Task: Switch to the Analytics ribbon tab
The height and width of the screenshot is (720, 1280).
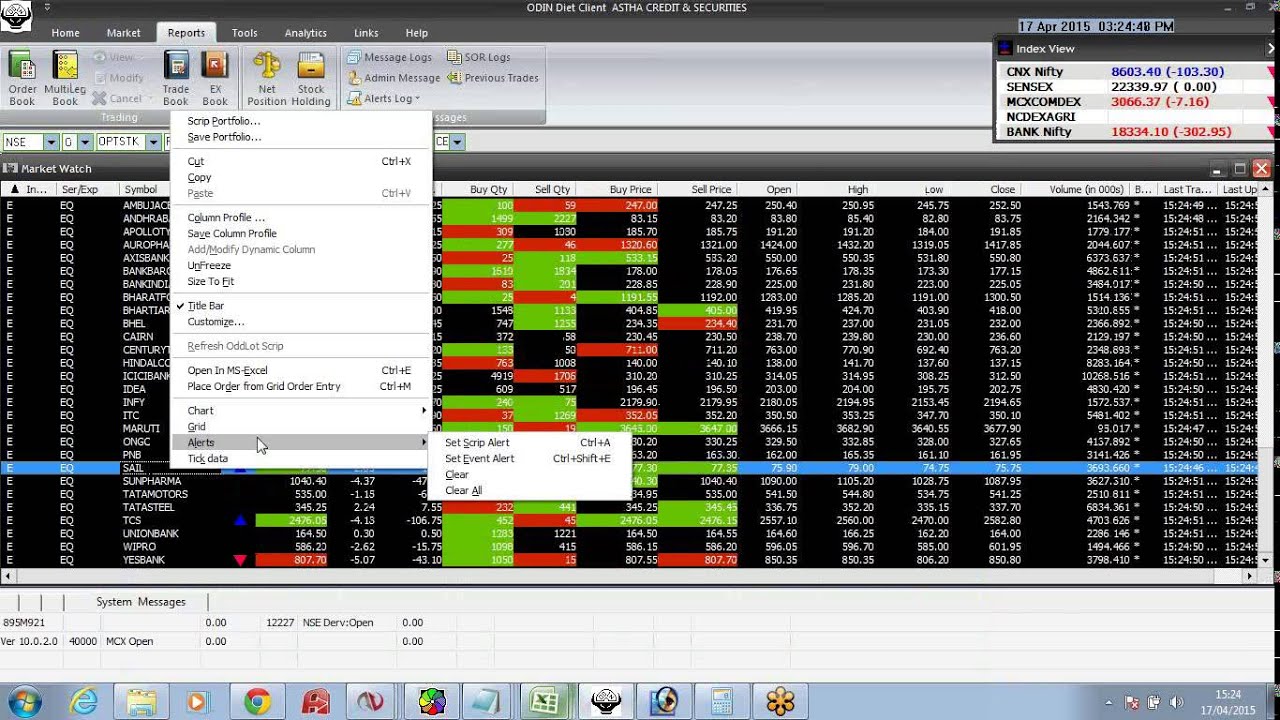Action: [x=306, y=33]
